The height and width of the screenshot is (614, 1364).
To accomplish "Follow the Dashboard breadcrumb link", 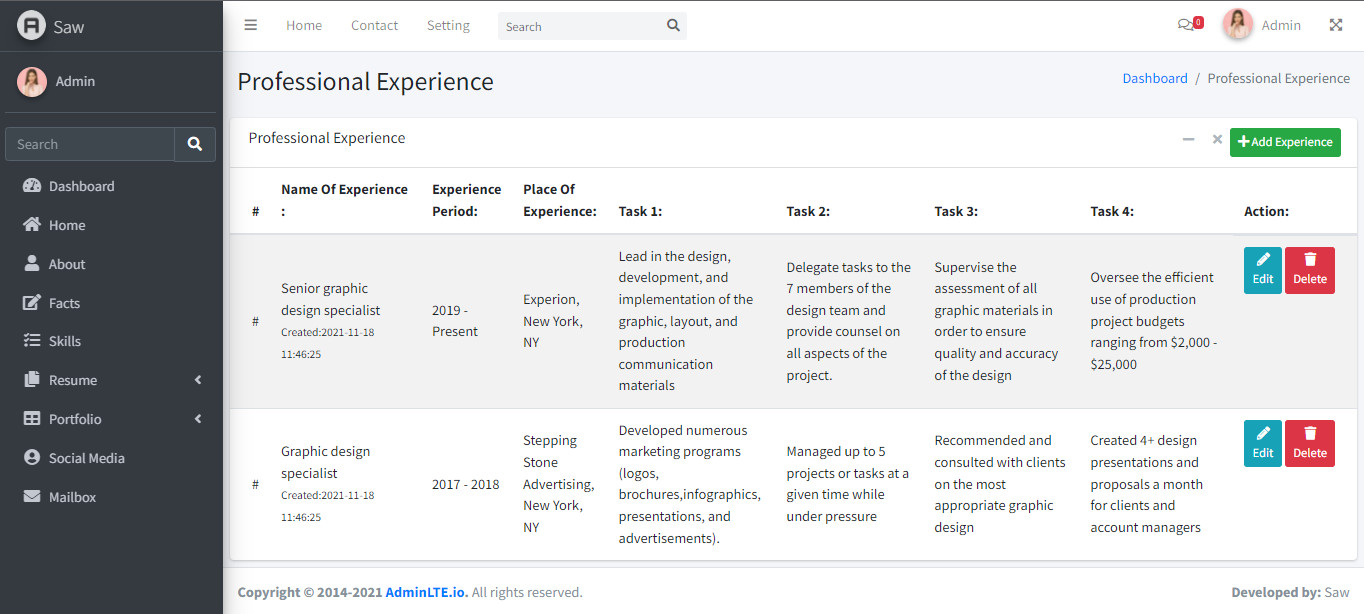I will click(x=1155, y=78).
